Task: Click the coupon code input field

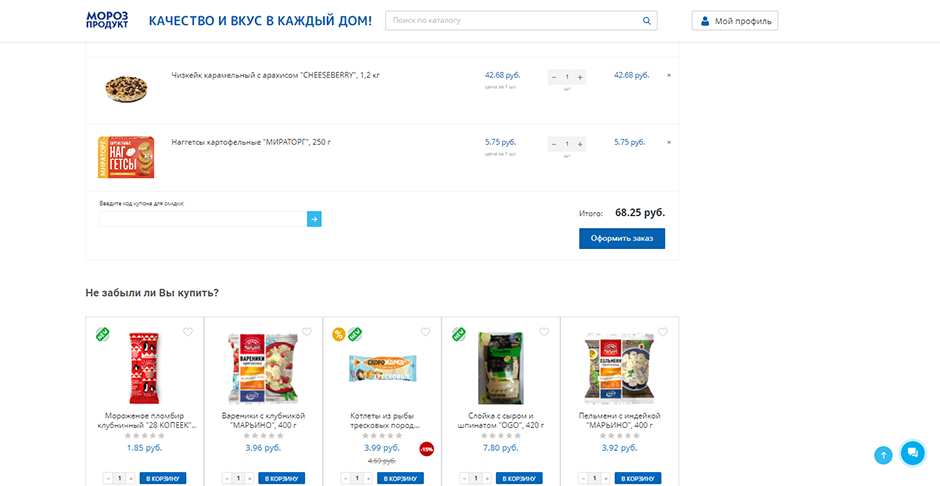Action: tap(203, 219)
